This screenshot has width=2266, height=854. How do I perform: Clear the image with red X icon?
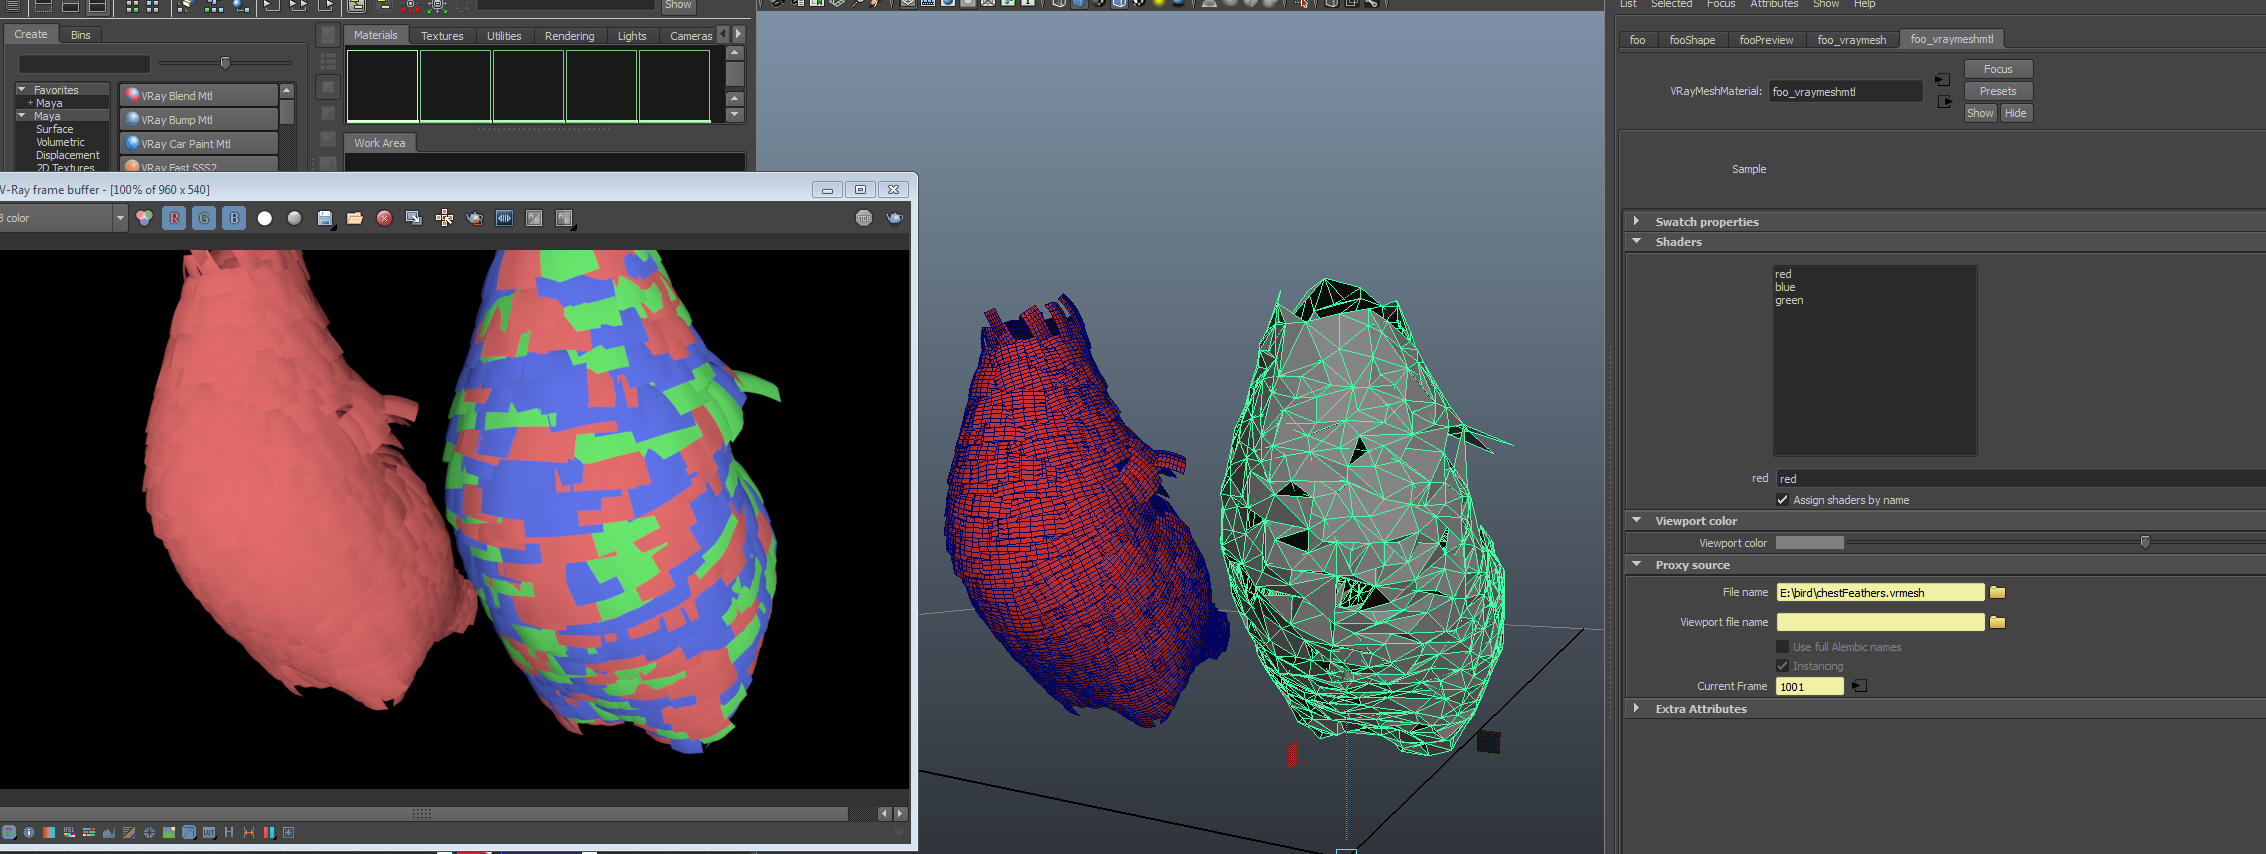(384, 218)
